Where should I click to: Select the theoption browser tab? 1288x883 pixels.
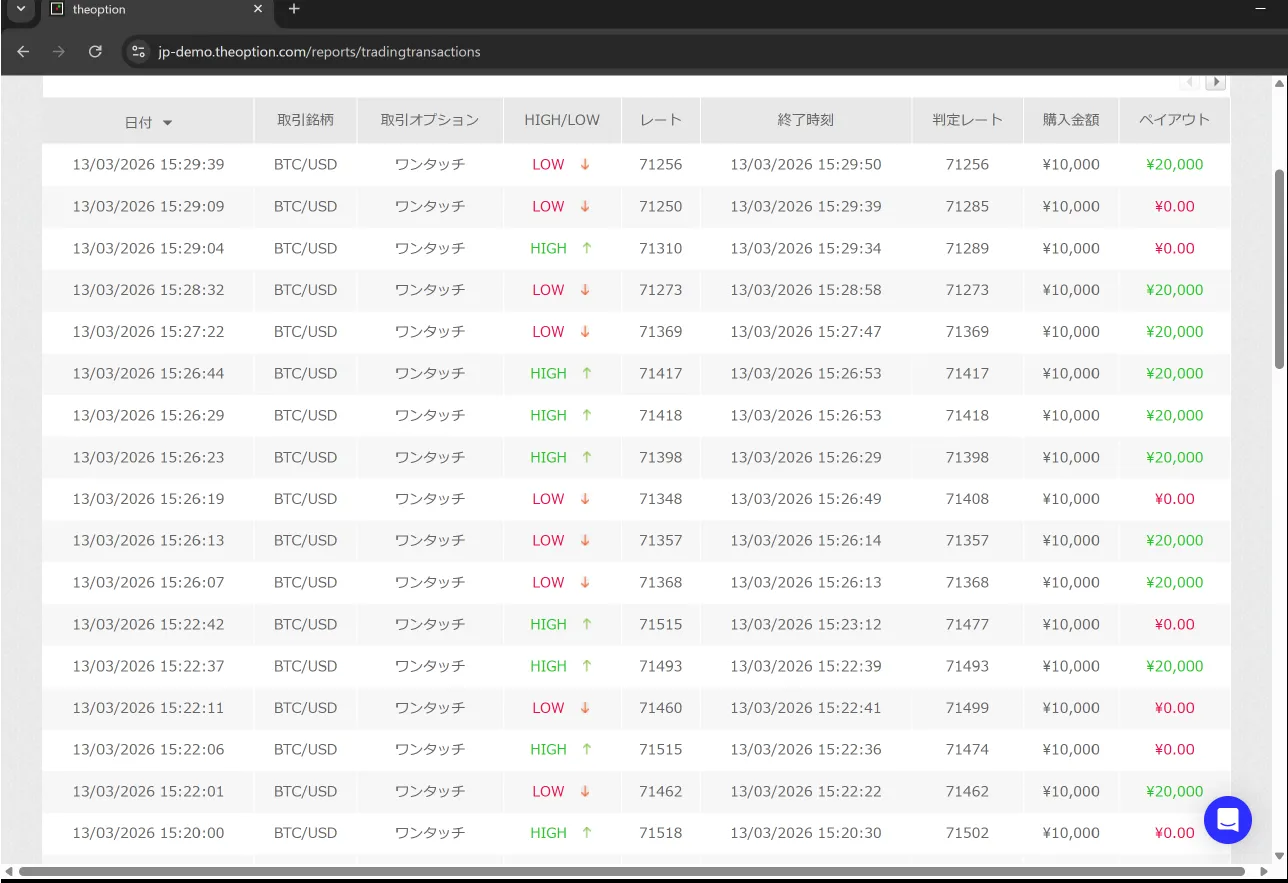click(x=150, y=9)
